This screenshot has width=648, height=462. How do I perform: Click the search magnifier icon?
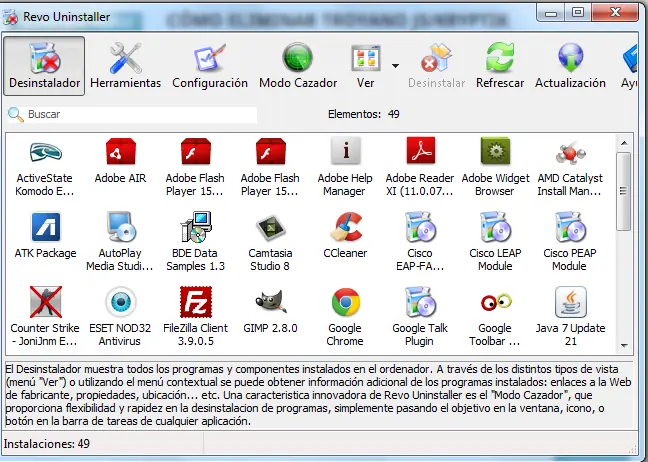(16, 114)
